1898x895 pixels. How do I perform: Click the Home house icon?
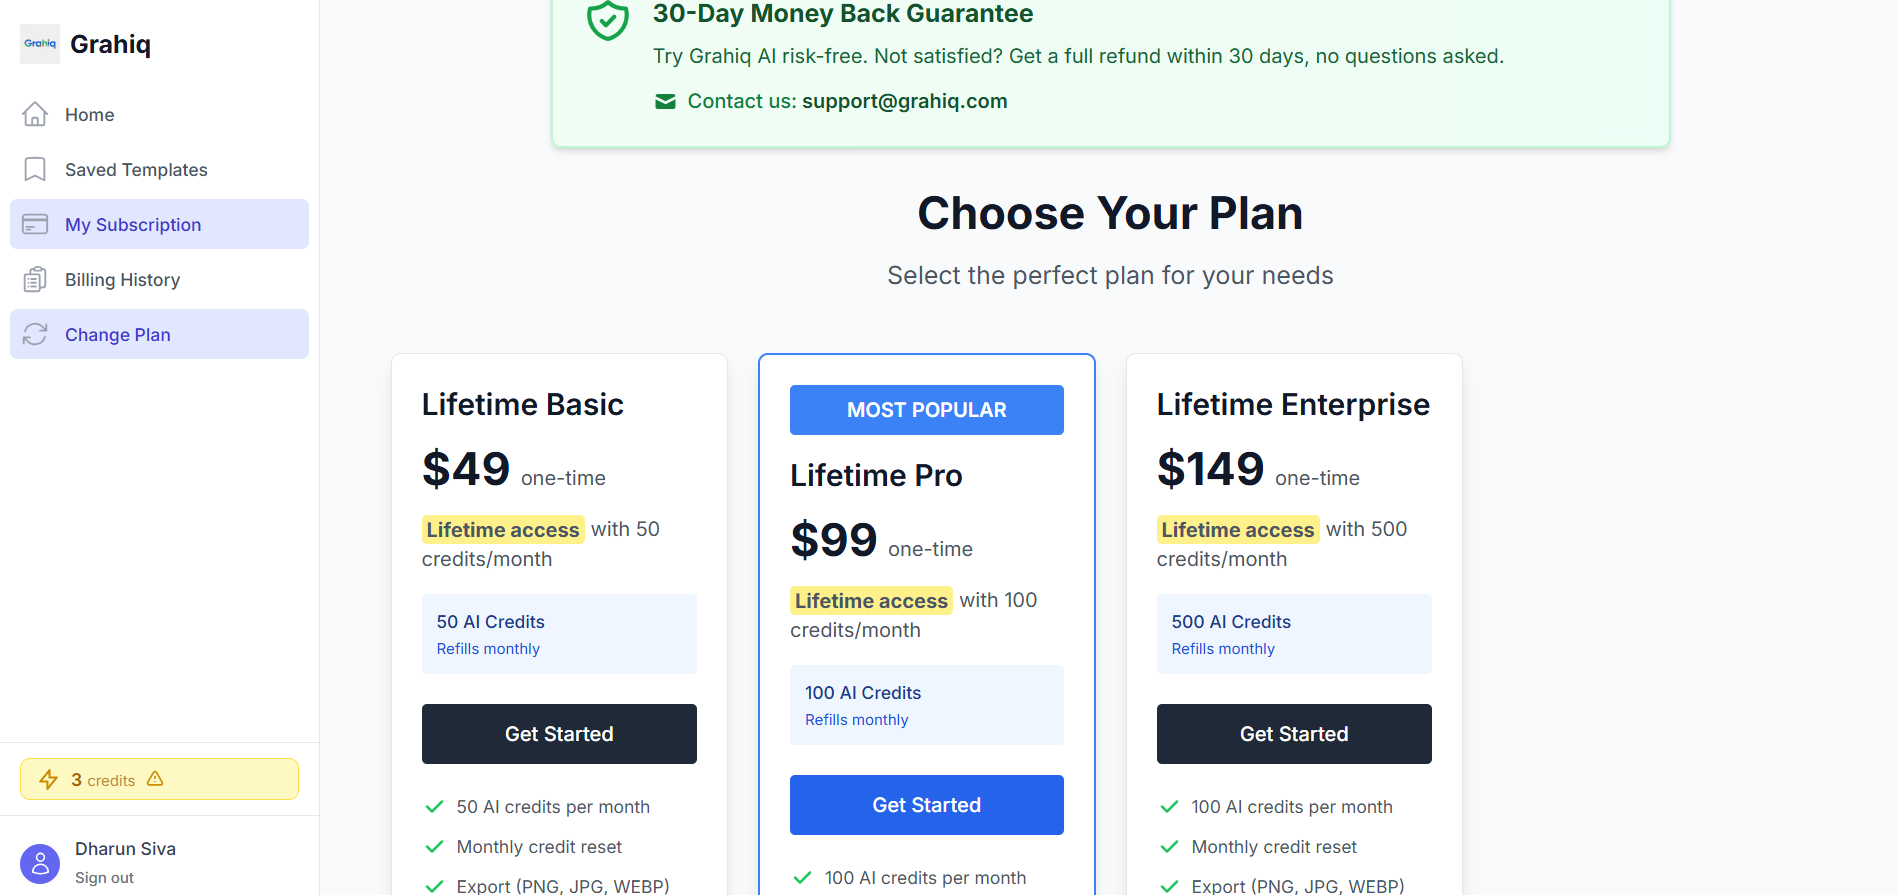[x=35, y=115]
